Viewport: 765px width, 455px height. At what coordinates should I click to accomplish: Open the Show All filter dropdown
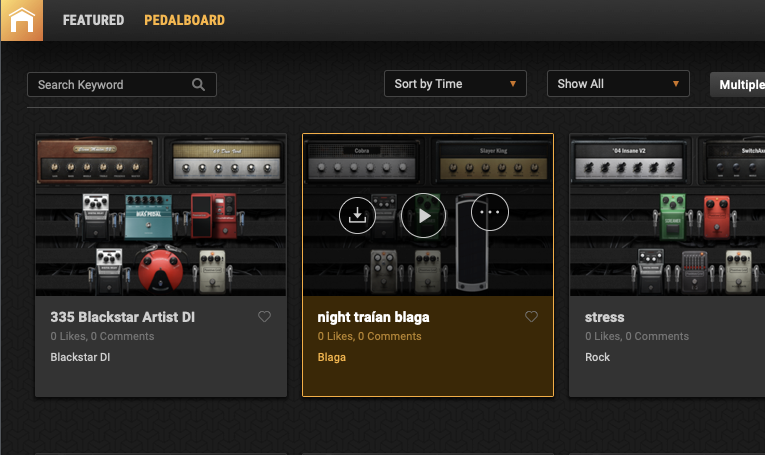pos(618,83)
